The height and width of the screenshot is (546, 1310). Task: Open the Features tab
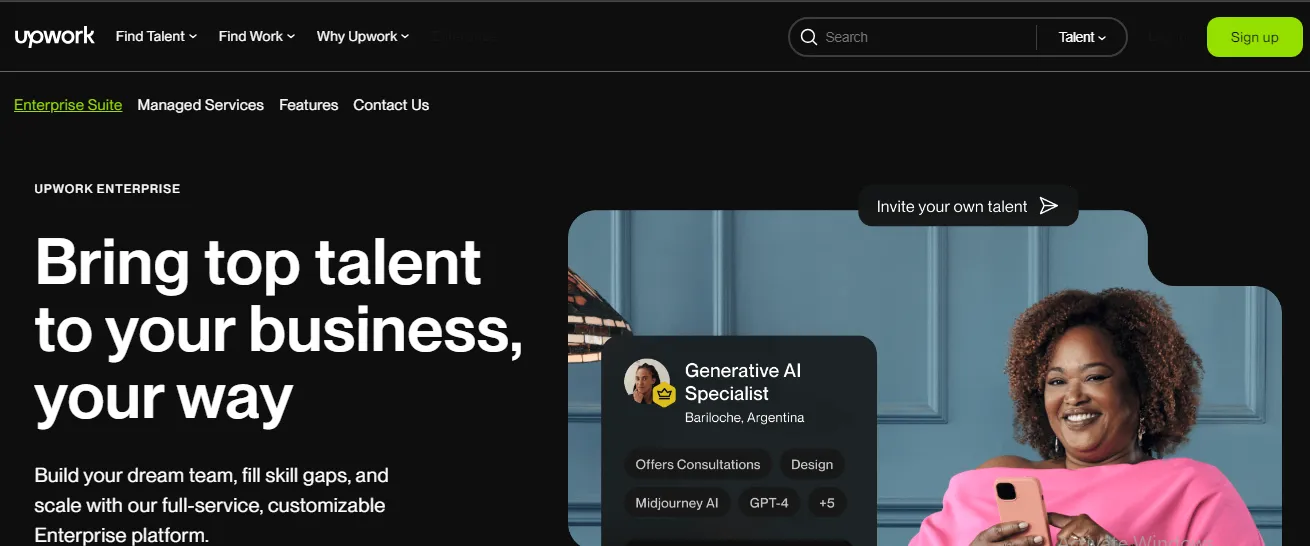(x=308, y=105)
